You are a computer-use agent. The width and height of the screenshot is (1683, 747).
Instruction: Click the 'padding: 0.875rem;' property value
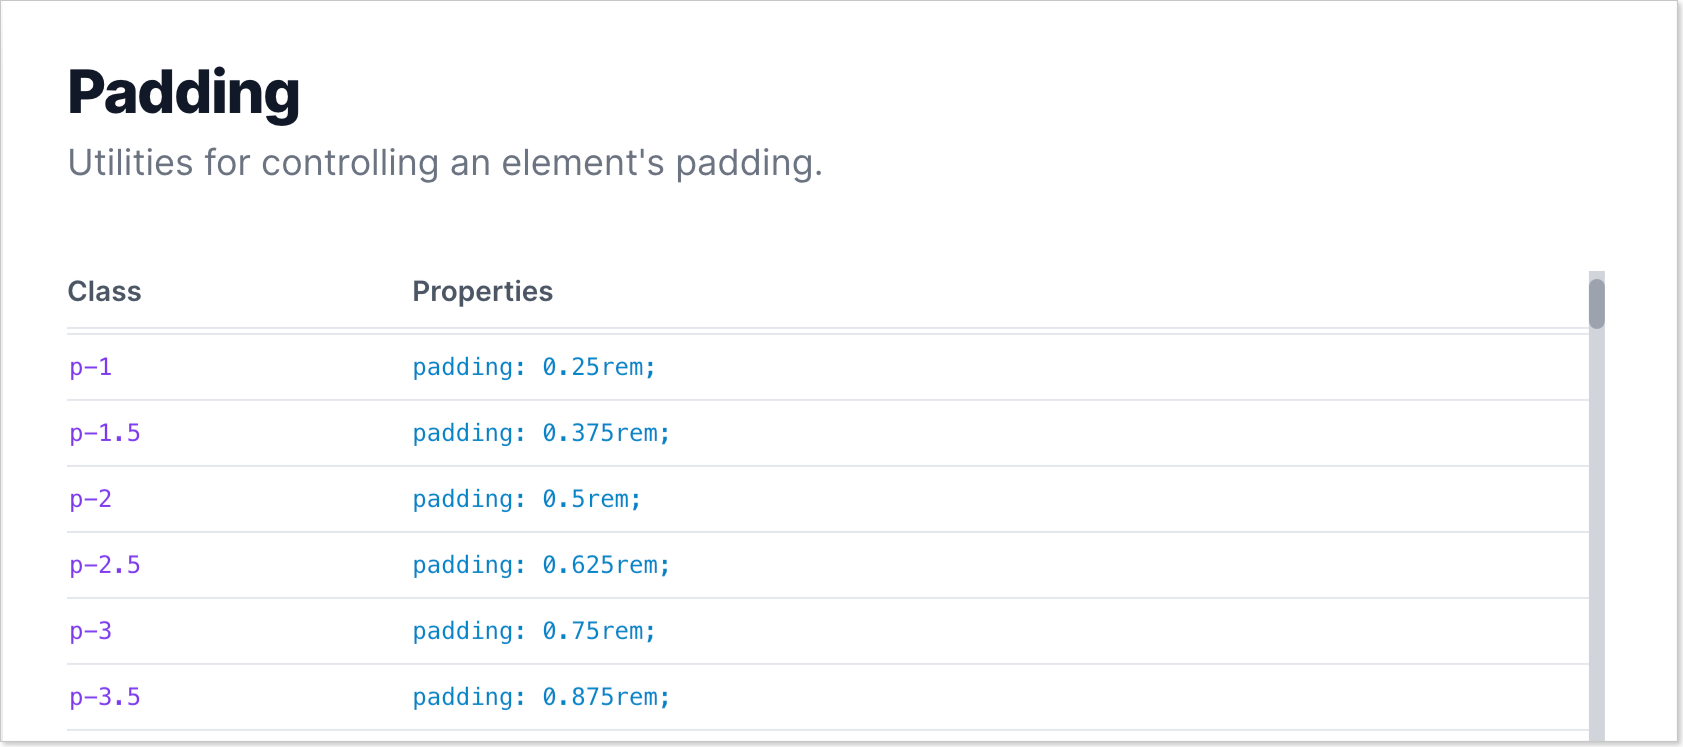pos(541,697)
